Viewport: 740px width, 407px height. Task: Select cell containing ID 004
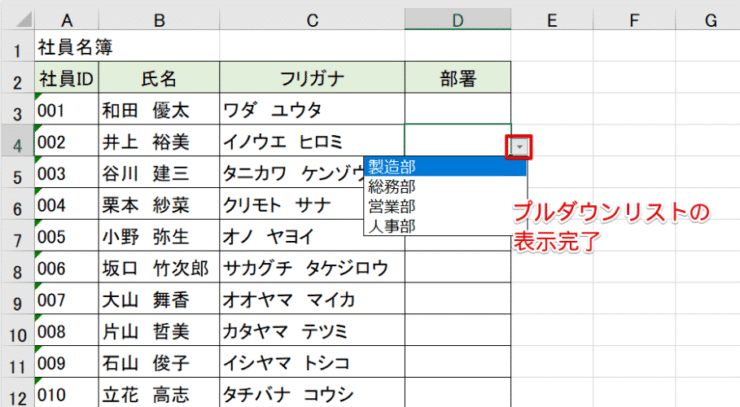[67, 204]
